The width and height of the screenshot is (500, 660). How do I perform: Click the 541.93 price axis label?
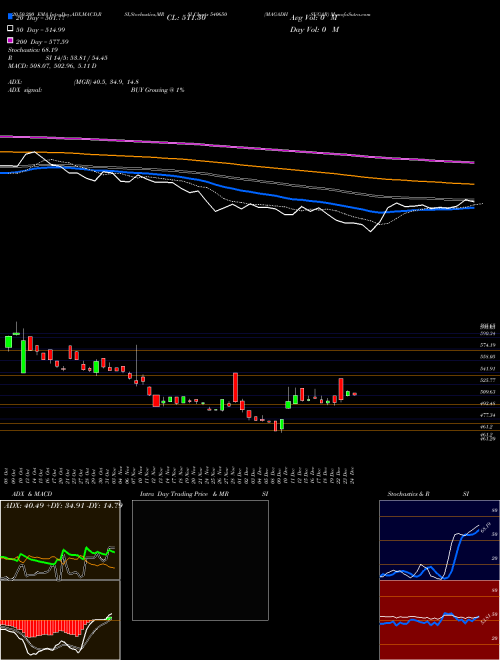(x=488, y=369)
